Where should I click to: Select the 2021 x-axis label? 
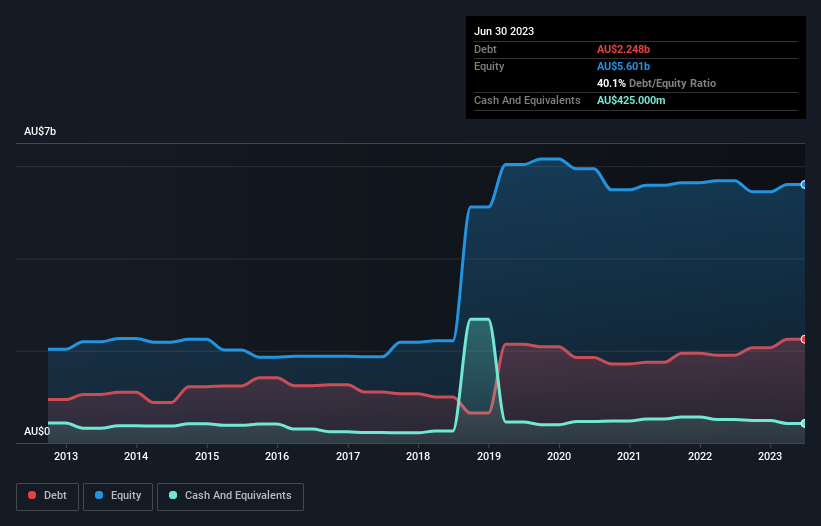pyautogui.click(x=629, y=456)
